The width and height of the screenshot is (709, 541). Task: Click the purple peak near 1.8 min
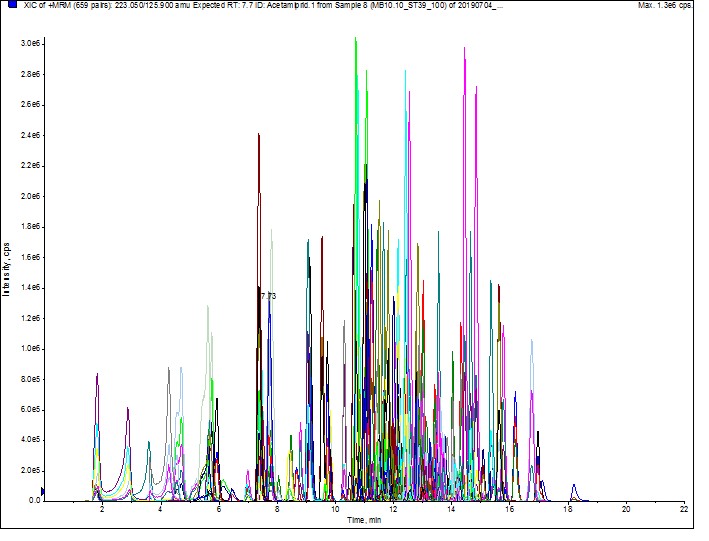pyautogui.click(x=97, y=375)
